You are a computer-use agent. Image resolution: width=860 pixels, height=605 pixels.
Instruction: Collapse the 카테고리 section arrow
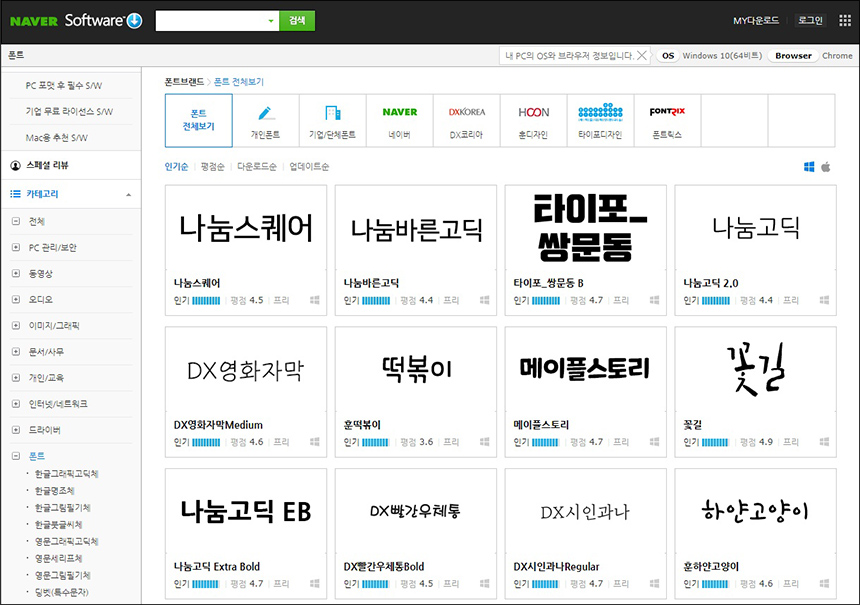(x=128, y=195)
